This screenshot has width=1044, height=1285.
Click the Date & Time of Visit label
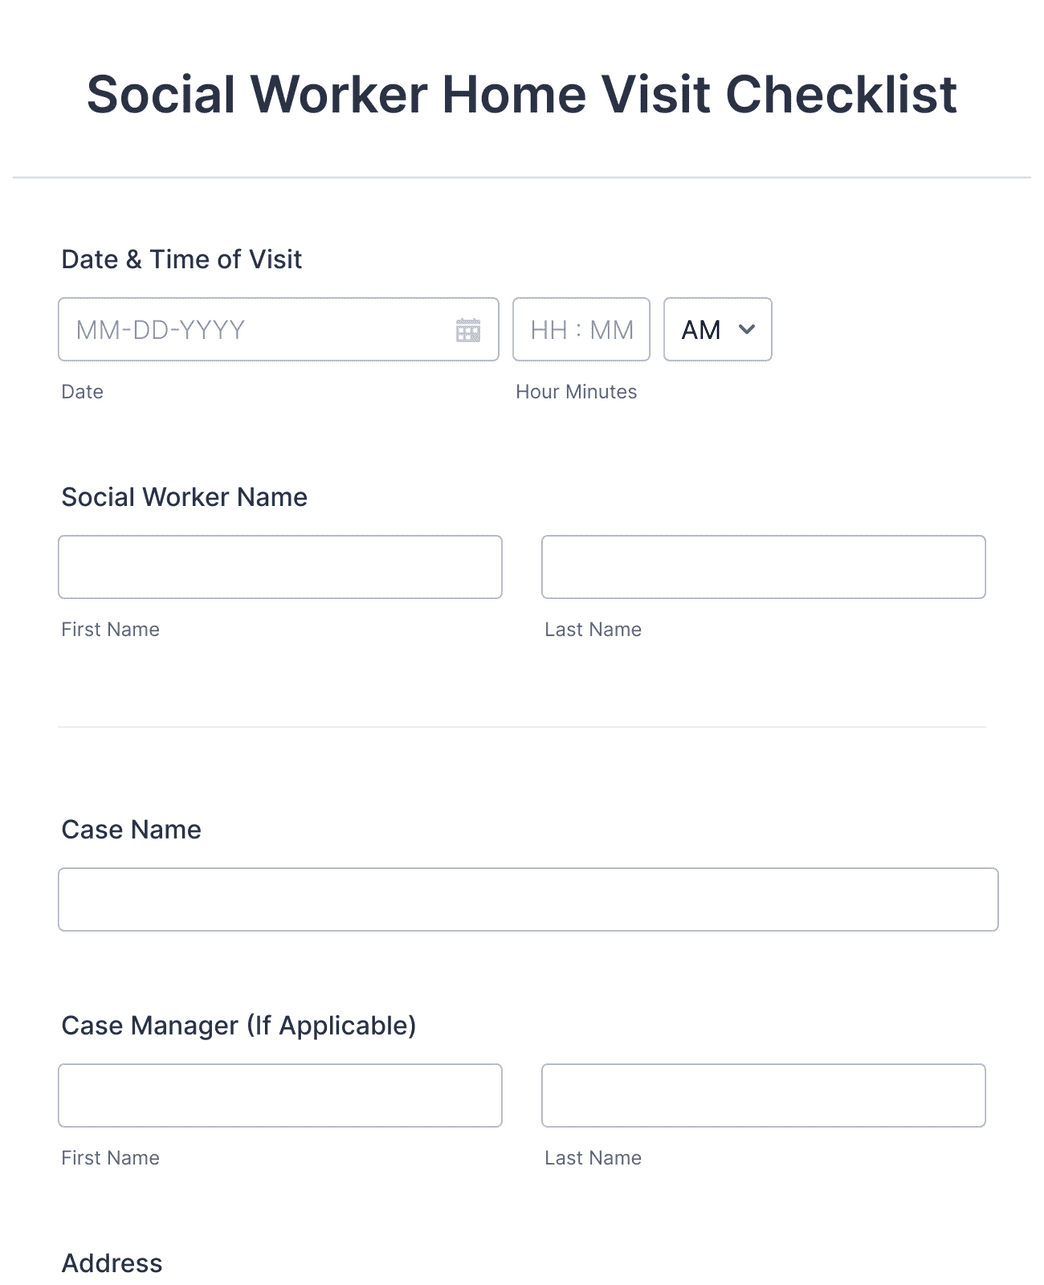click(x=182, y=259)
